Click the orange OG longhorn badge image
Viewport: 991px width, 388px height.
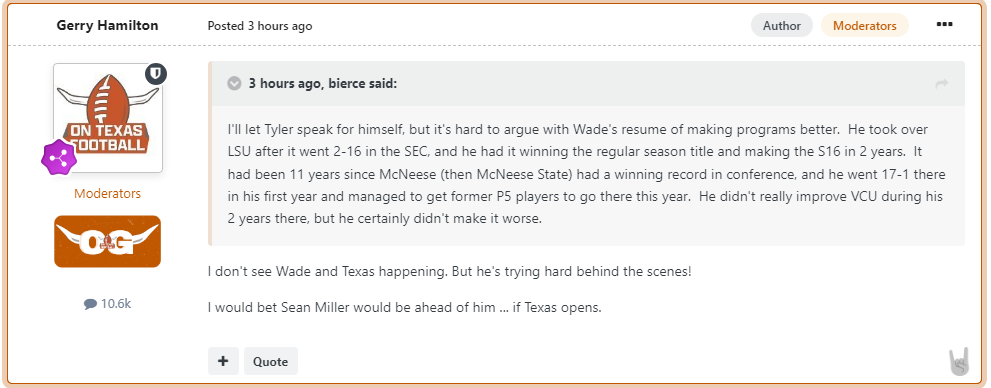click(107, 241)
